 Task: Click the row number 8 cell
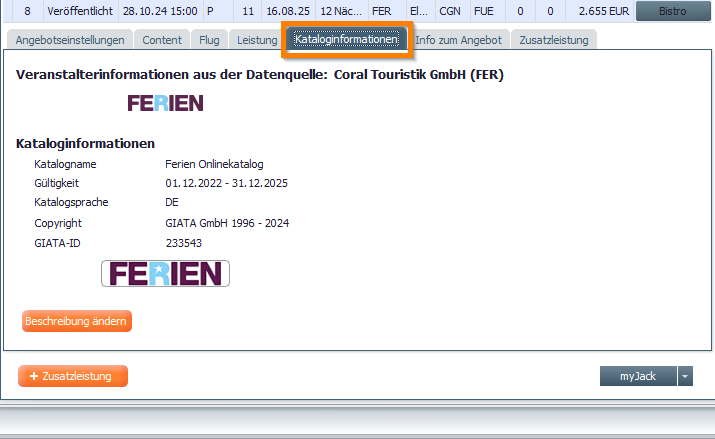coord(27,11)
